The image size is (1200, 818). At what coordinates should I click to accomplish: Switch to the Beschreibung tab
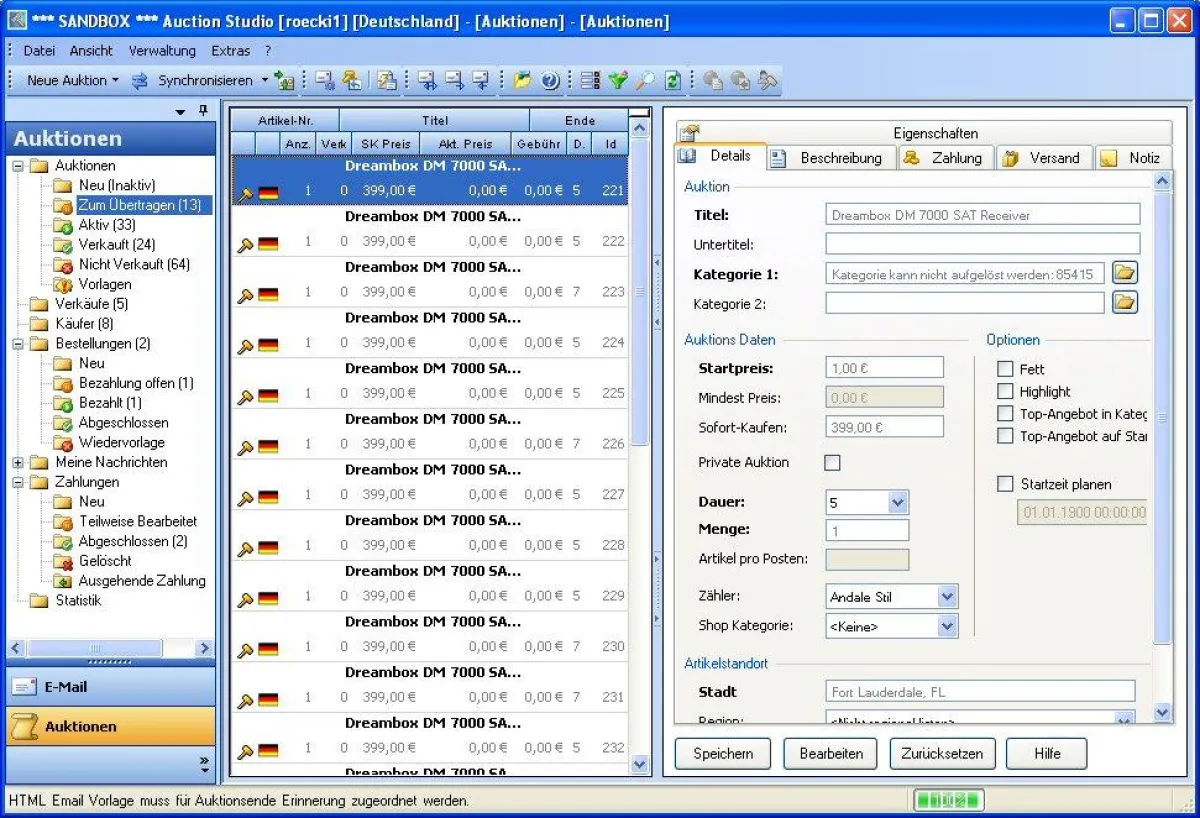point(840,158)
